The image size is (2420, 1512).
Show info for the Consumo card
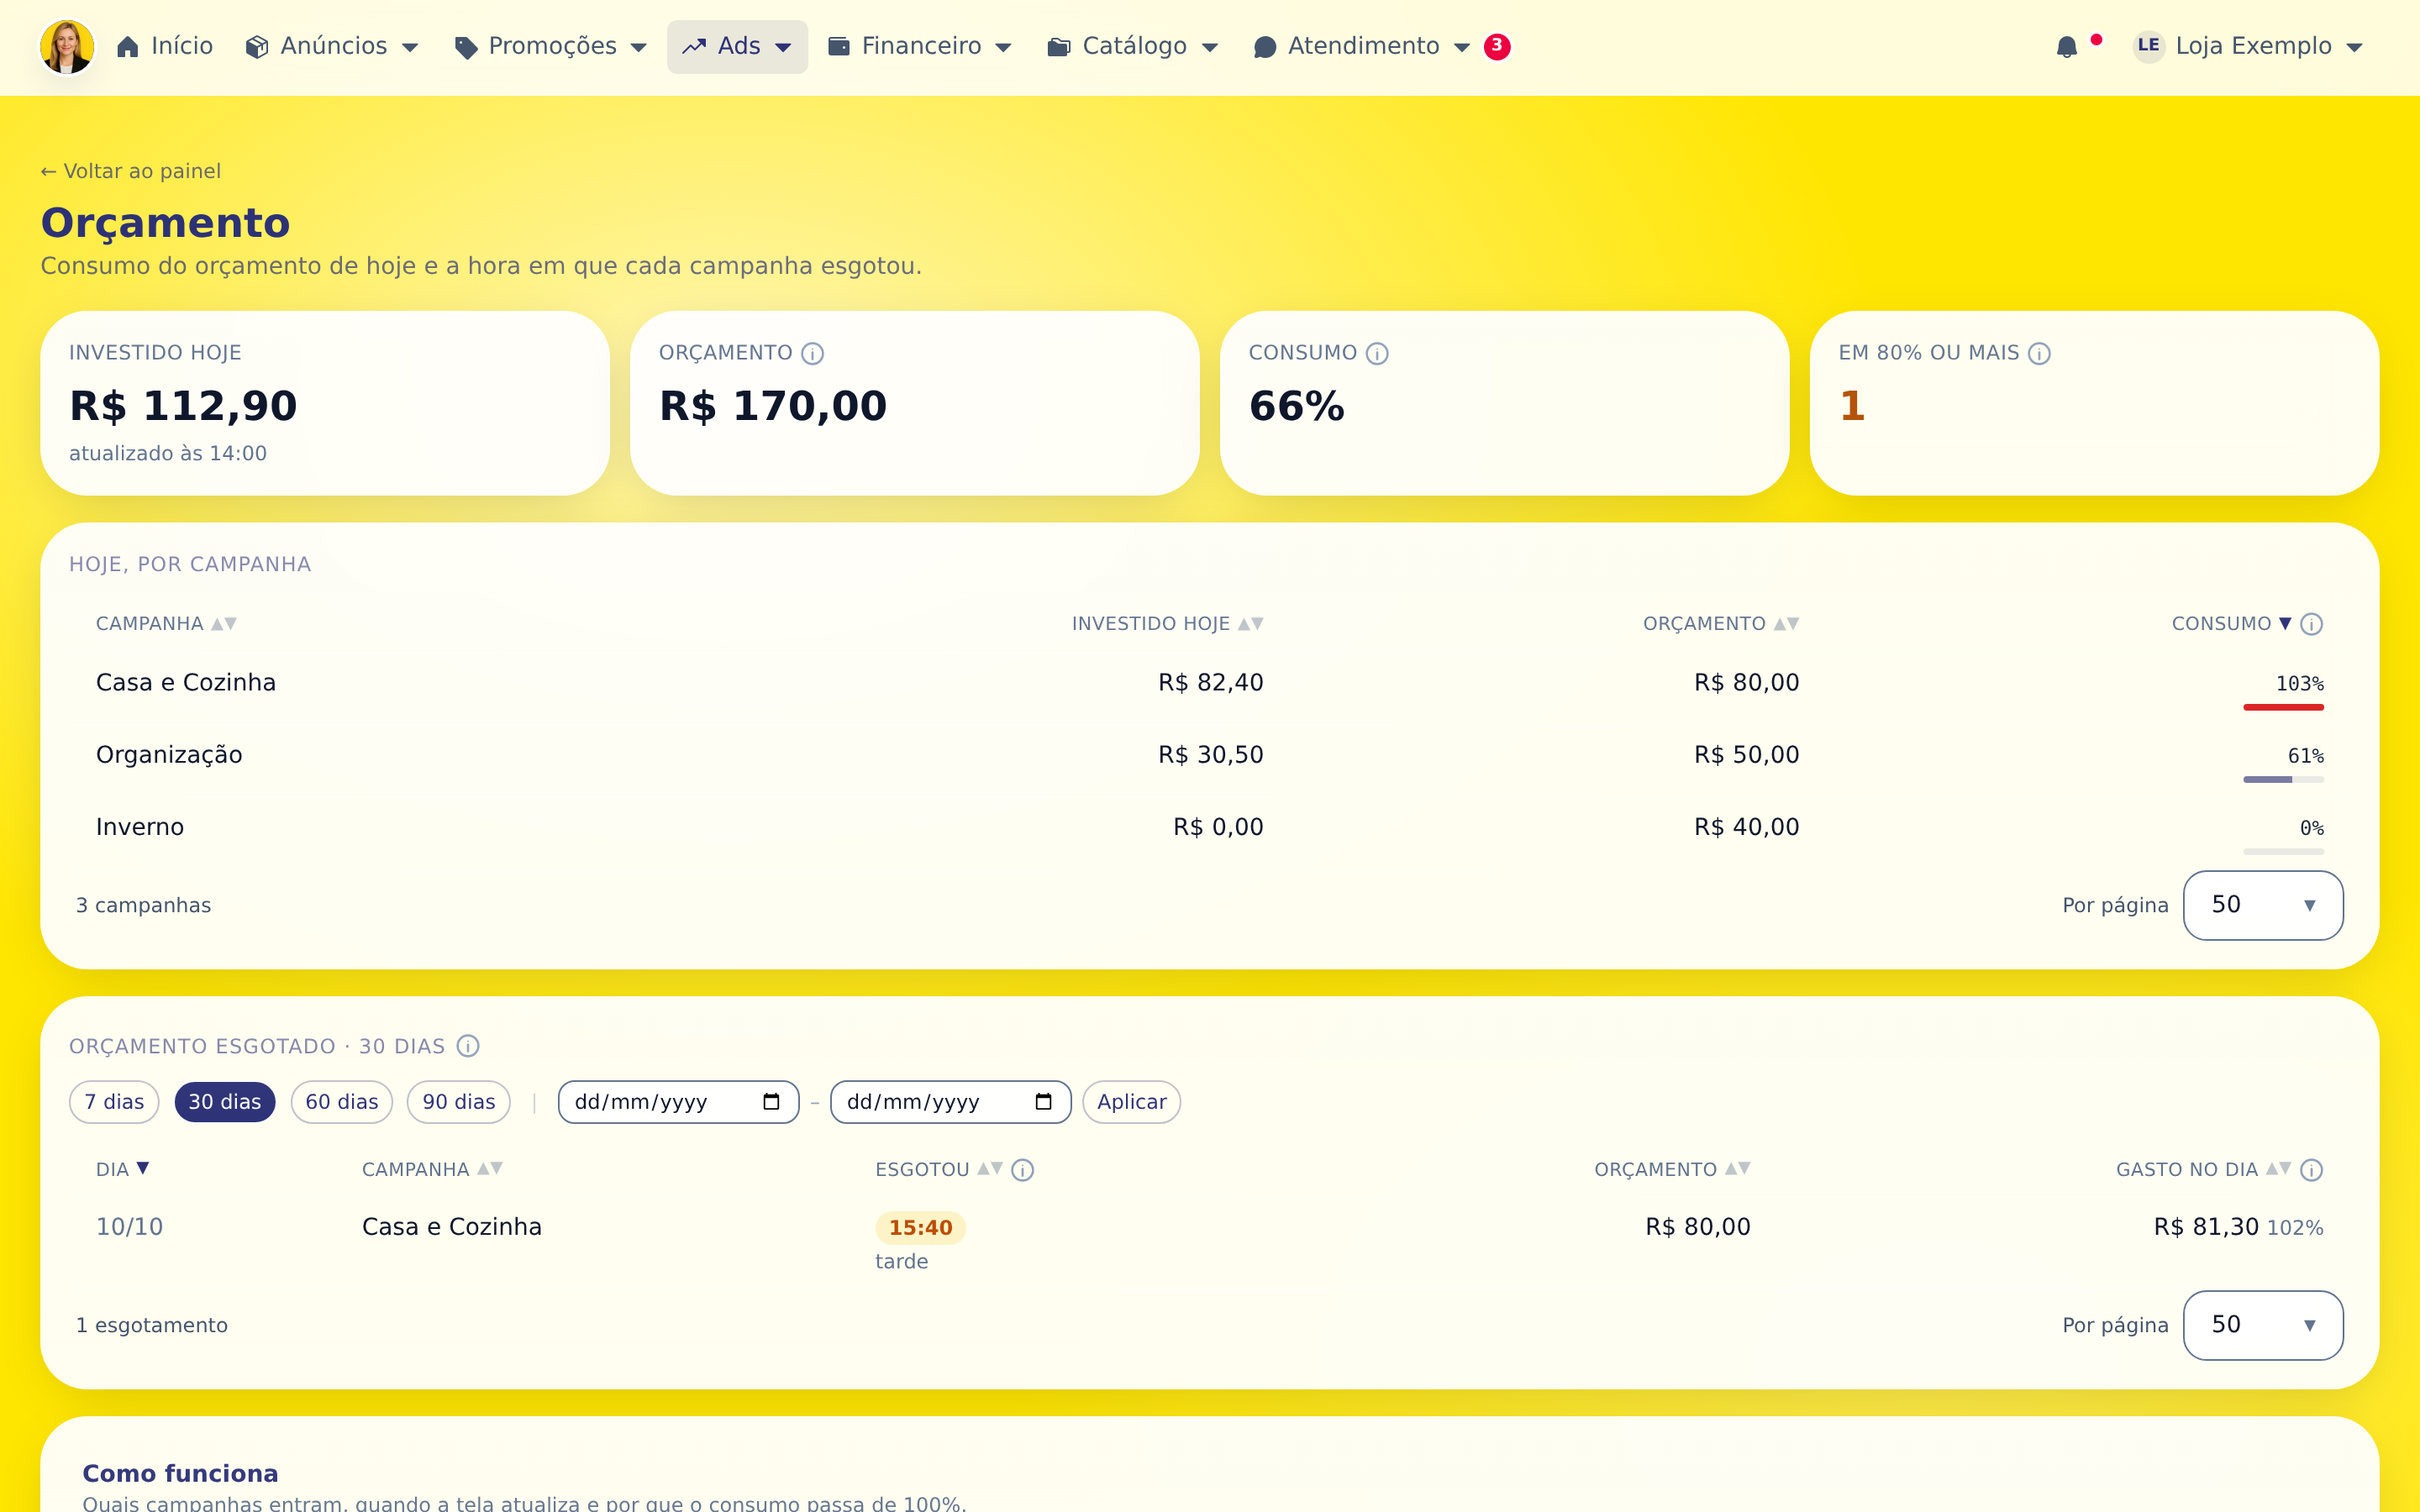pyautogui.click(x=1377, y=353)
